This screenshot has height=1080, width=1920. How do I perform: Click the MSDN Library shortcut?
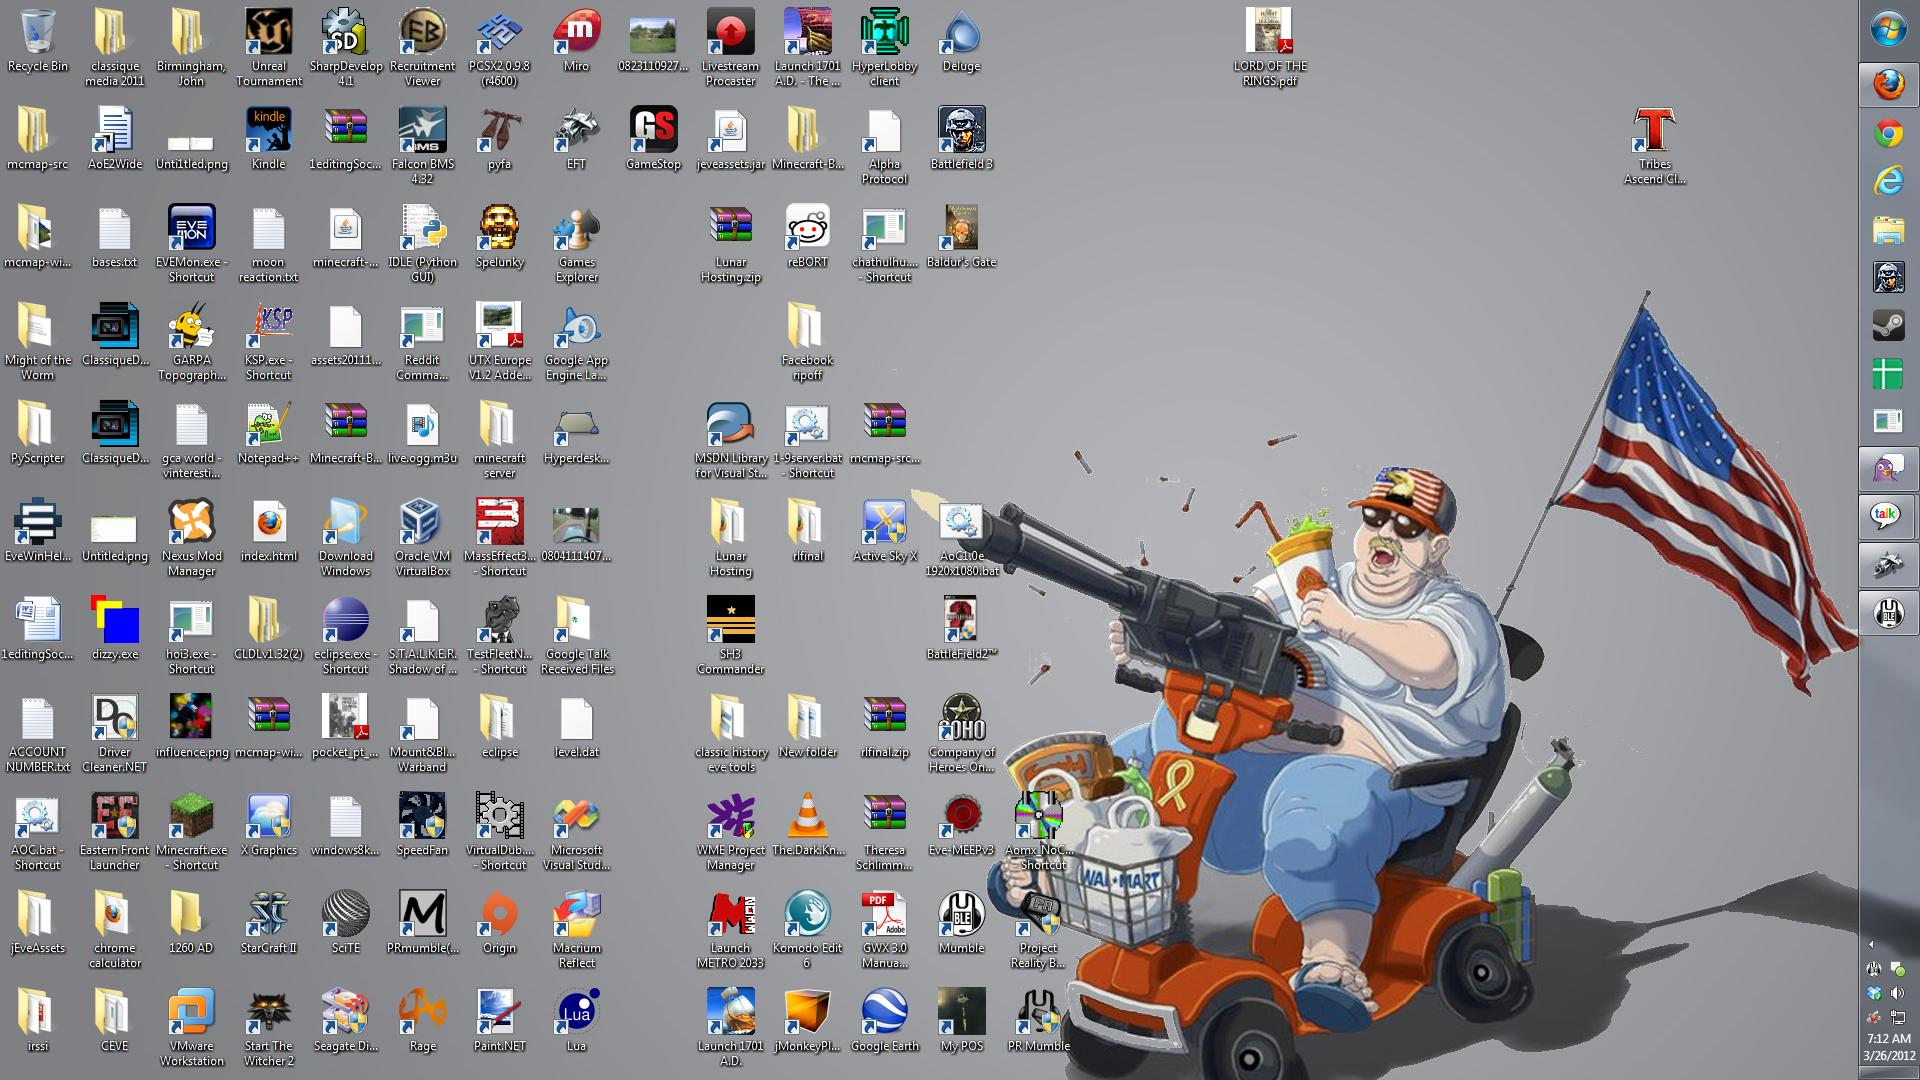[x=730, y=440]
